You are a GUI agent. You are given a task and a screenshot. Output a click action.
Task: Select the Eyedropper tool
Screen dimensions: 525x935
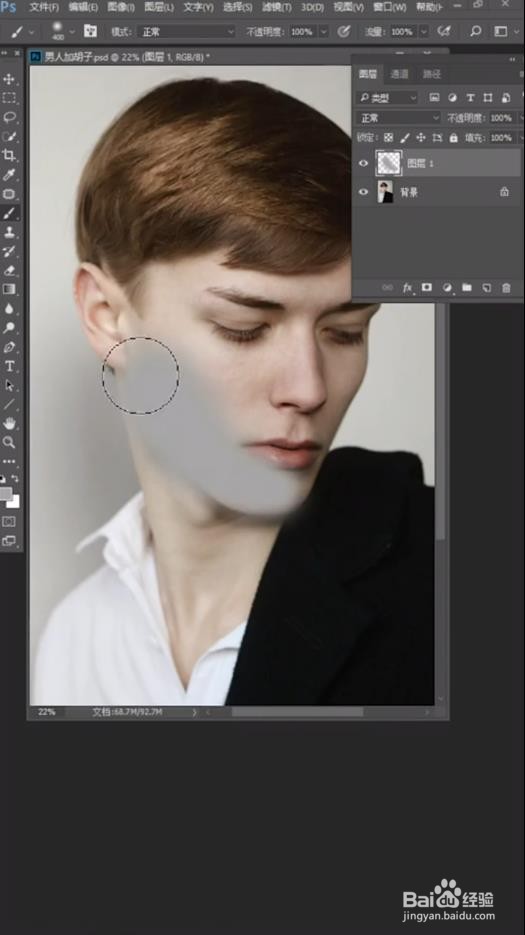(x=9, y=174)
